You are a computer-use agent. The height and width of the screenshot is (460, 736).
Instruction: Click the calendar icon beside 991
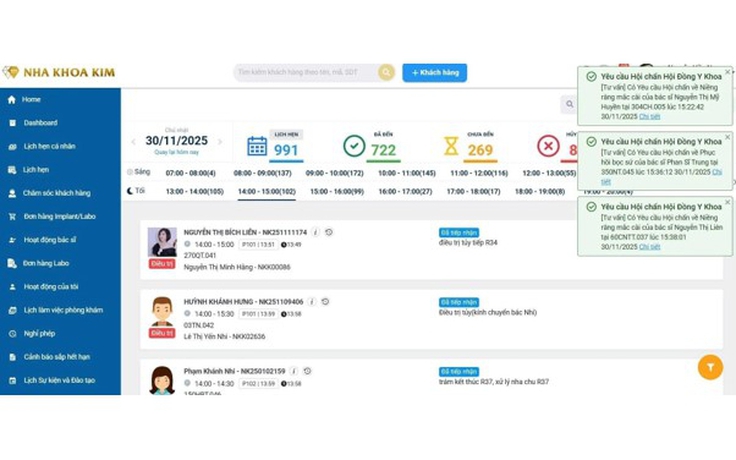(257, 146)
